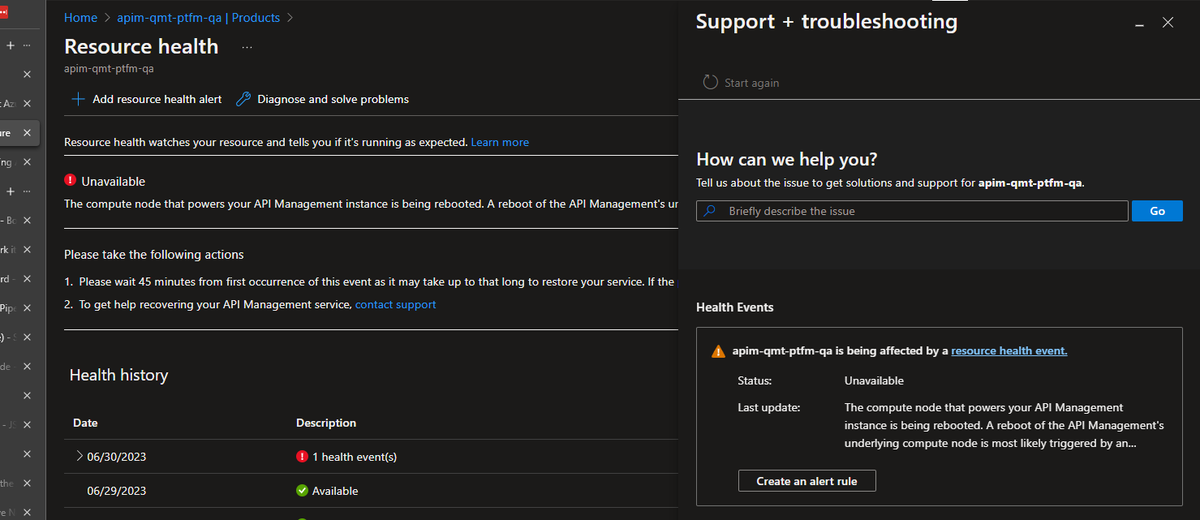Open apim-qmt-ptfm-qa | Products breadcrumb

(x=199, y=18)
